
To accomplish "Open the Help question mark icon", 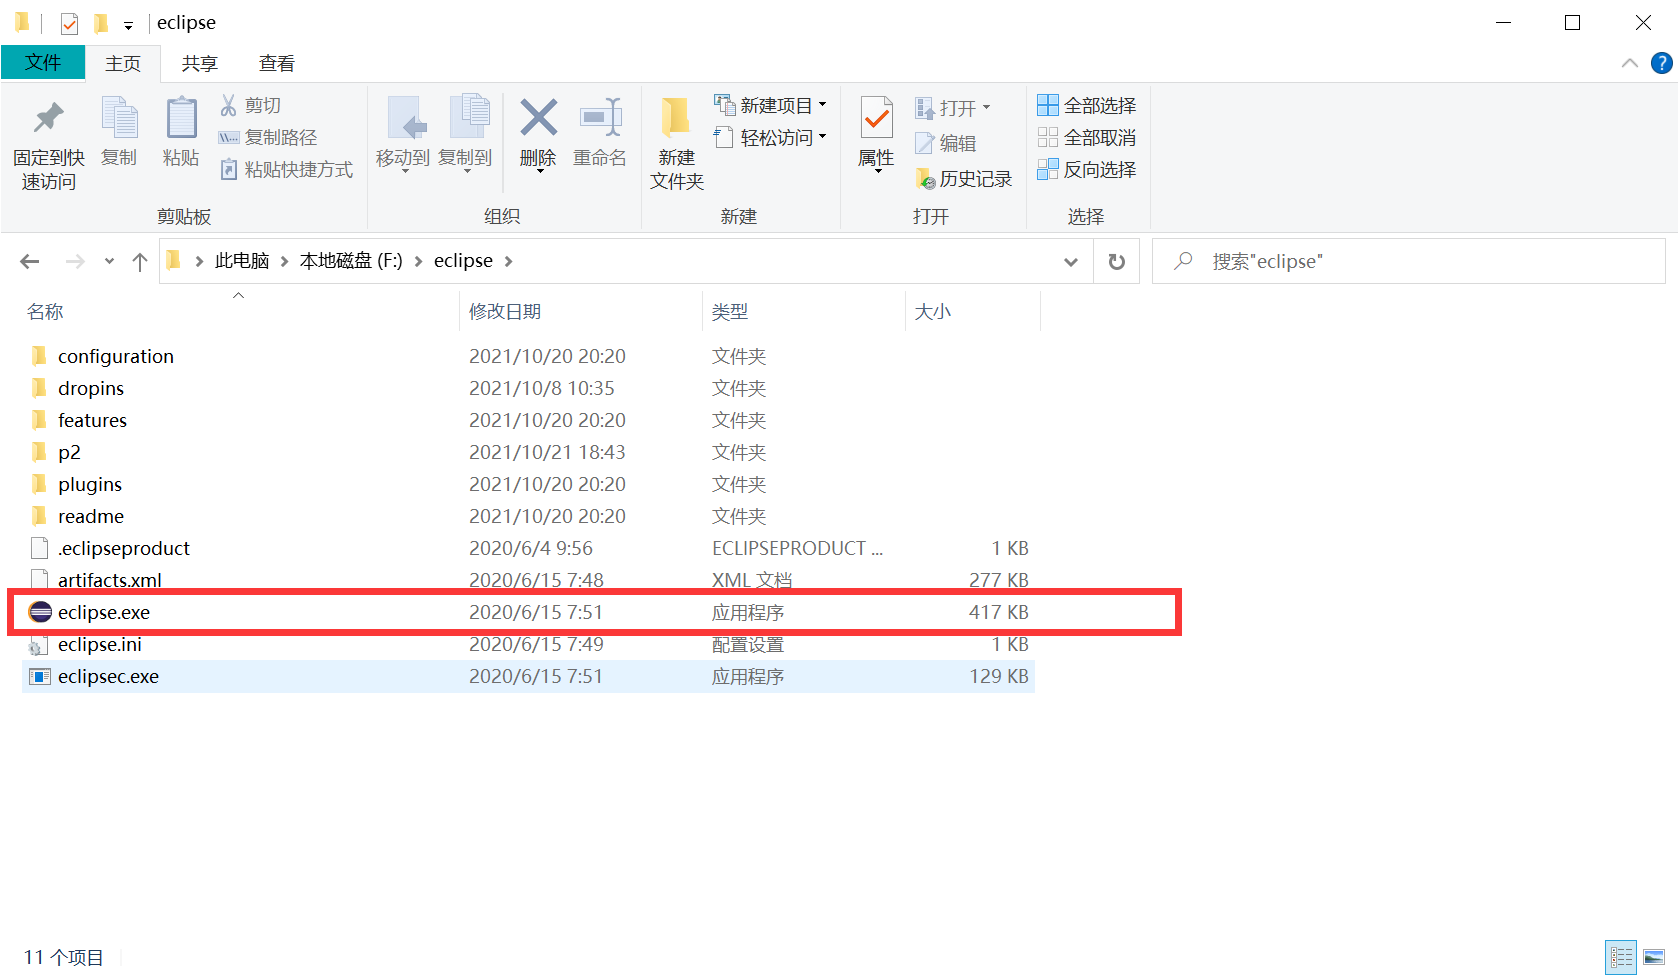I will pos(1661,63).
